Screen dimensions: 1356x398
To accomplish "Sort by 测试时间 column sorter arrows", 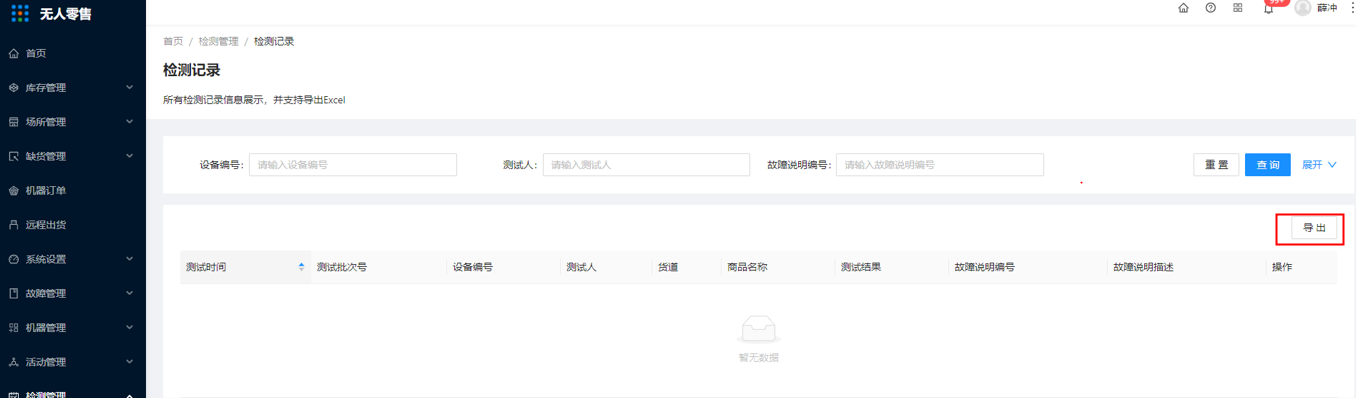I will [x=302, y=267].
